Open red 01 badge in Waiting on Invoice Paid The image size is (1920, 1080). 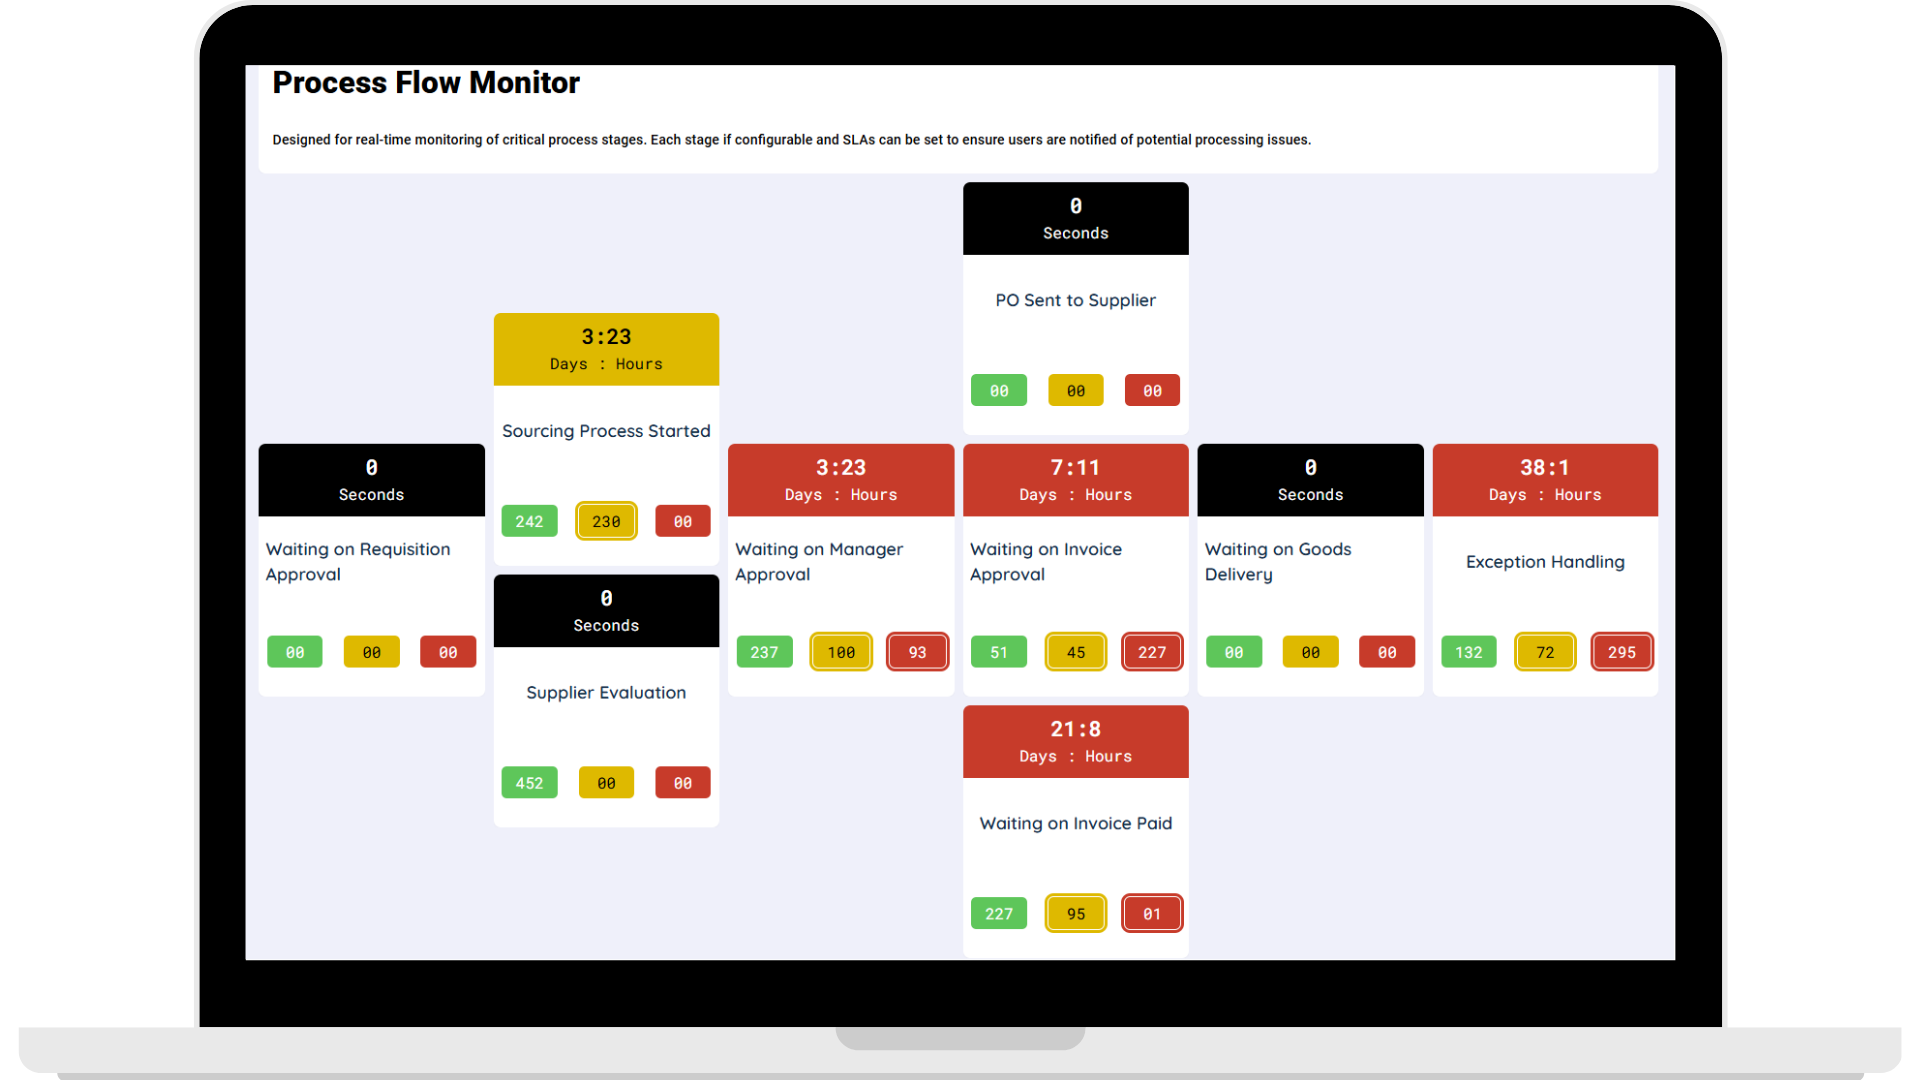click(x=1152, y=914)
